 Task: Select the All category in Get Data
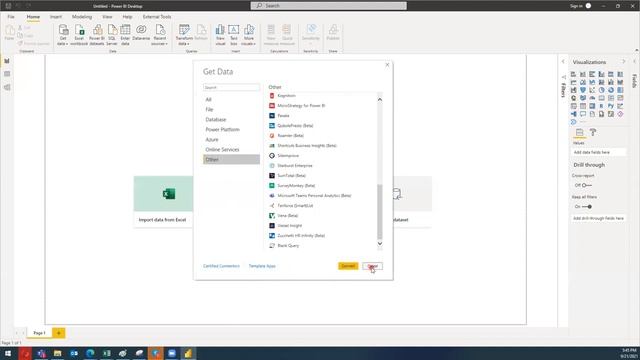point(231,100)
